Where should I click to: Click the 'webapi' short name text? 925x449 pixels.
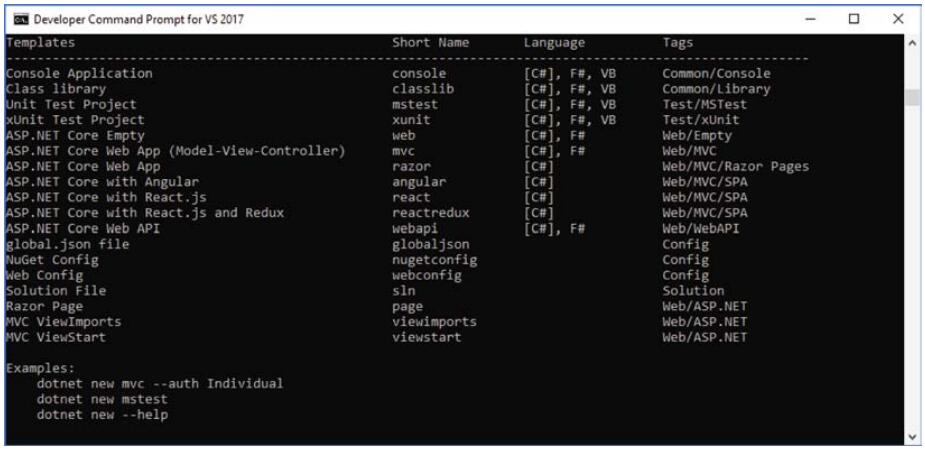[414, 228]
